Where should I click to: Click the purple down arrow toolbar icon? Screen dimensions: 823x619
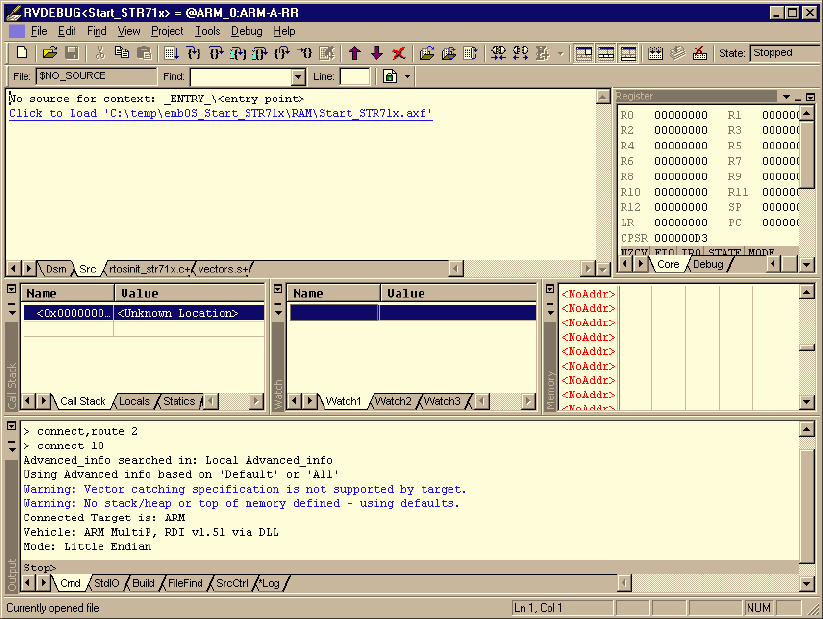[x=376, y=53]
